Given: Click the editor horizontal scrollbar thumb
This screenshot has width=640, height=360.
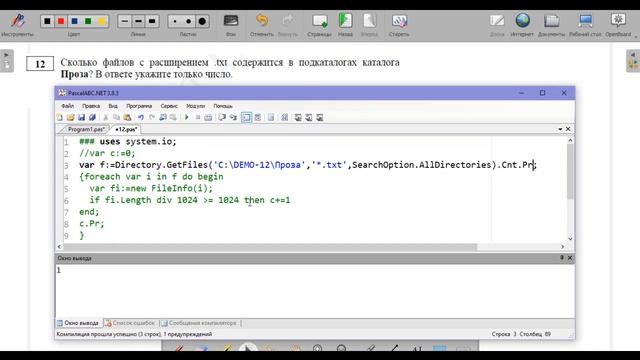Looking at the screenshot, I should [x=270, y=247].
